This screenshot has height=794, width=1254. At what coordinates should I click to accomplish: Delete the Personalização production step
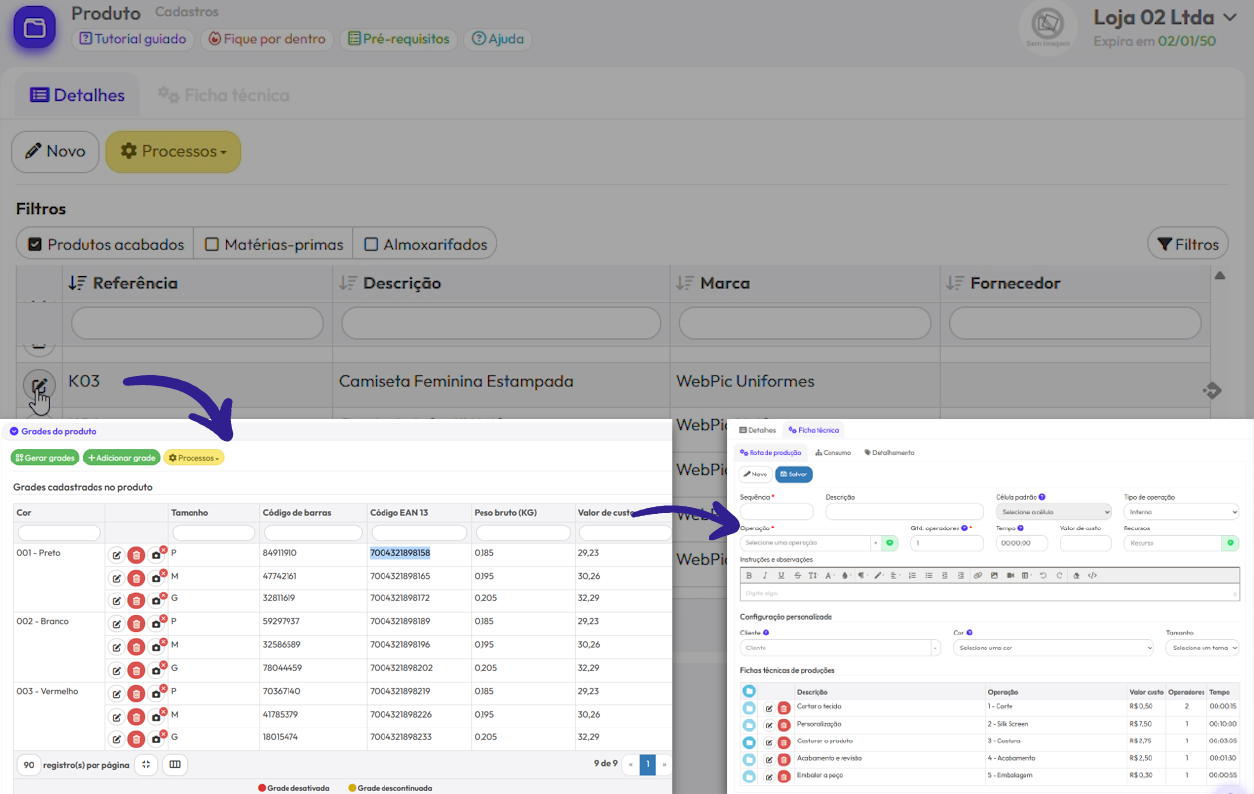point(784,725)
